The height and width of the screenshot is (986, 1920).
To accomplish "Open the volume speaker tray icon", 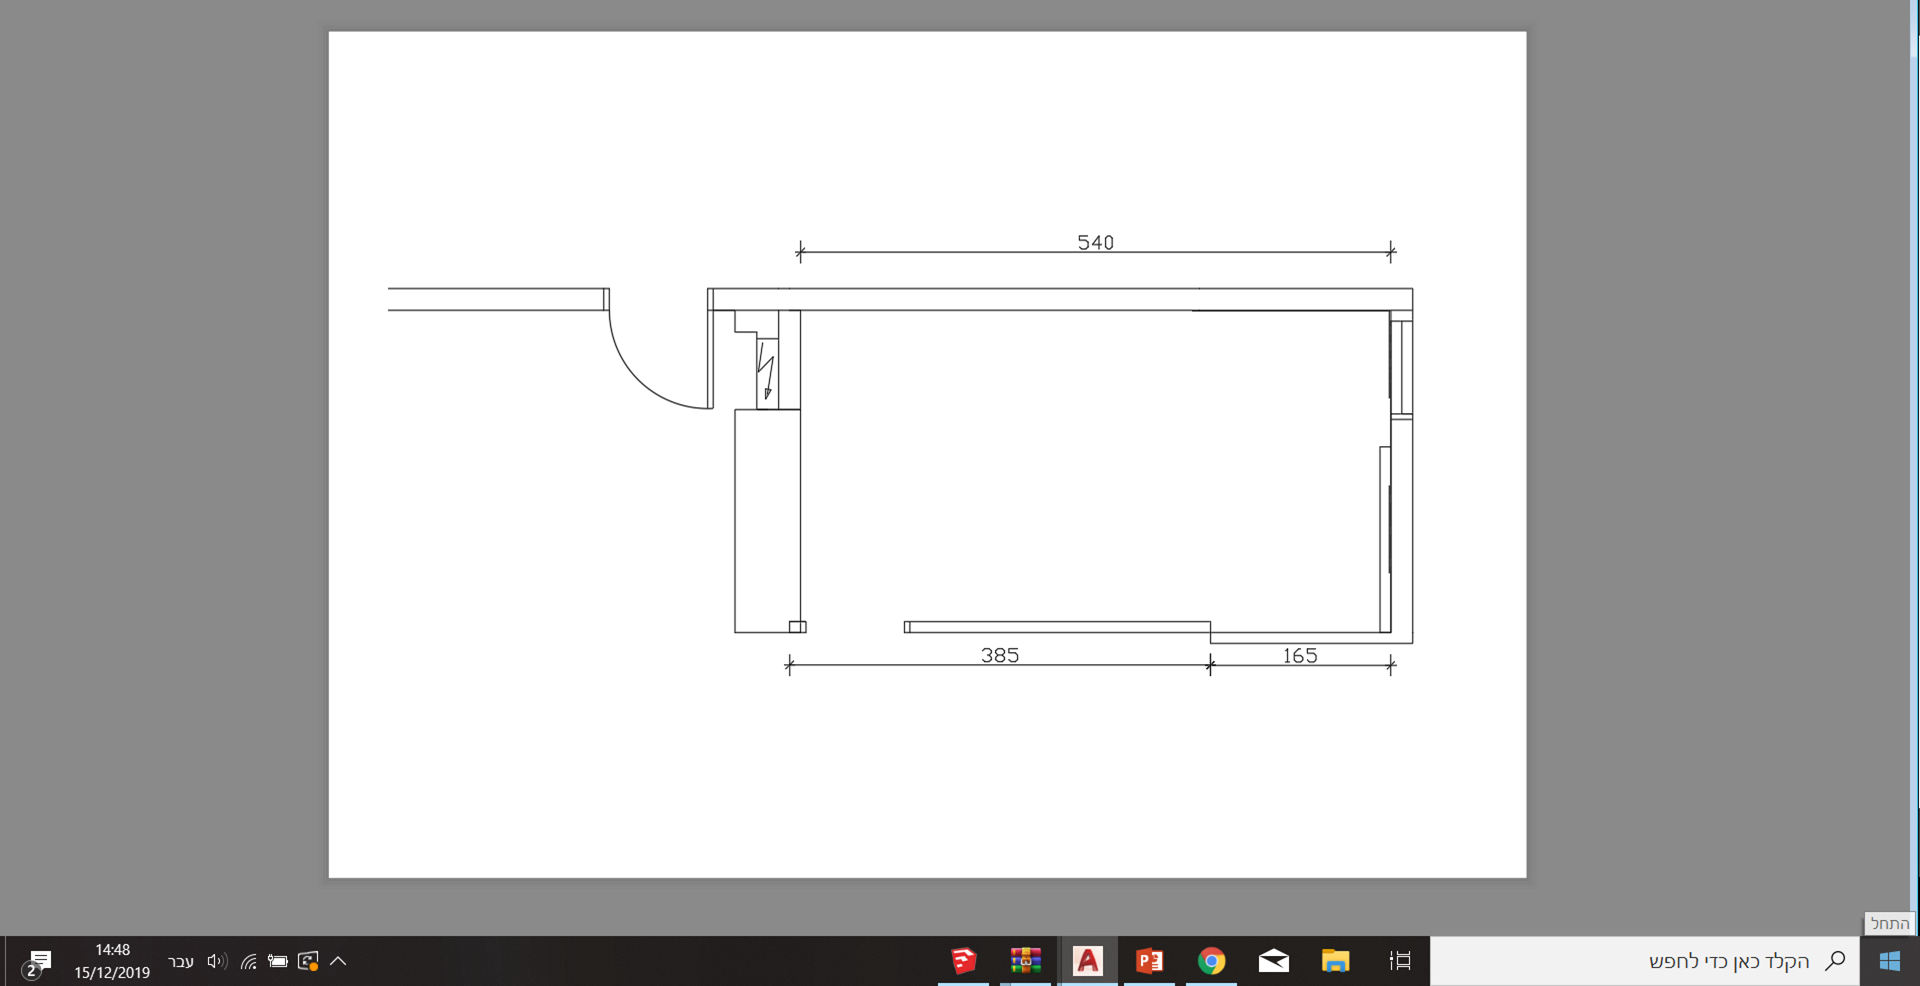I will pyautogui.click(x=217, y=961).
